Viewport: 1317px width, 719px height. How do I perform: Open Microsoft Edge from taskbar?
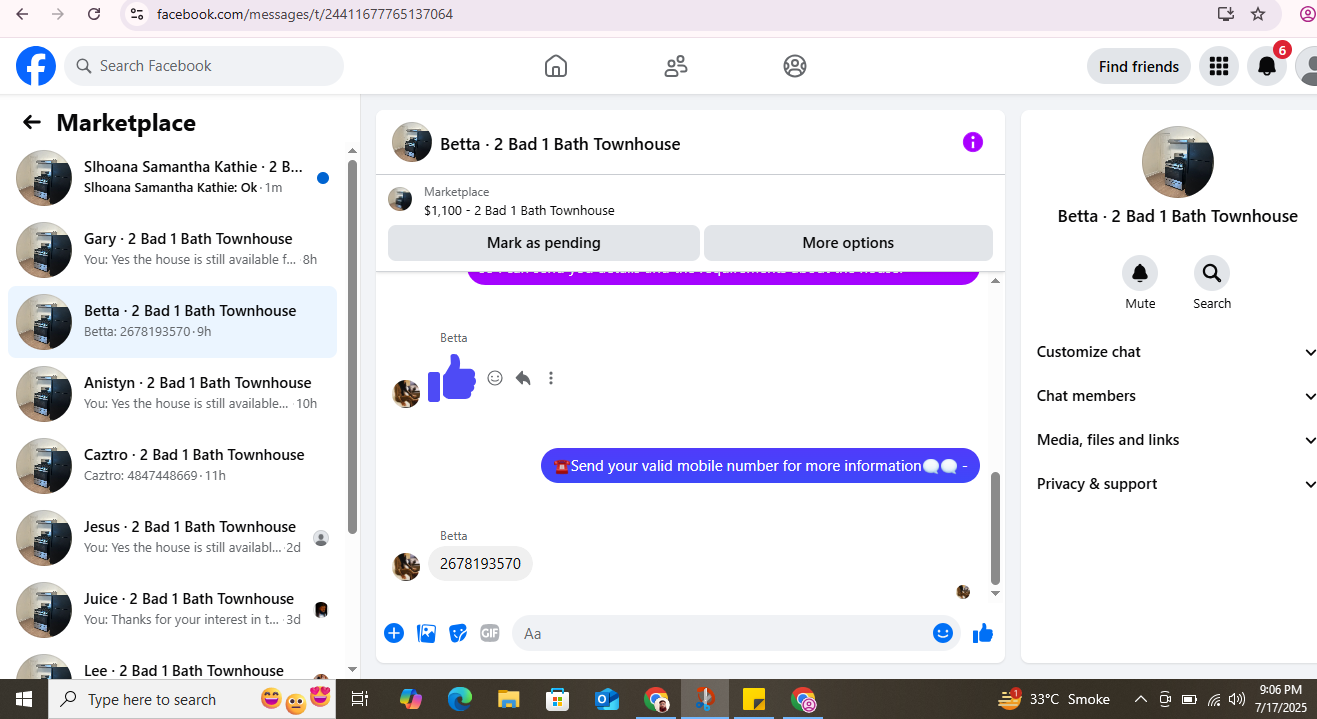click(x=460, y=699)
